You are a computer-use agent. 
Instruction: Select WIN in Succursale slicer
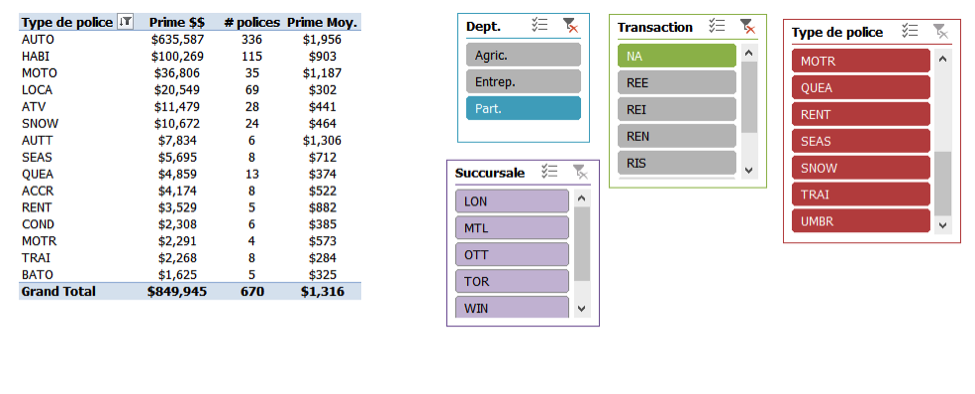[x=512, y=307]
